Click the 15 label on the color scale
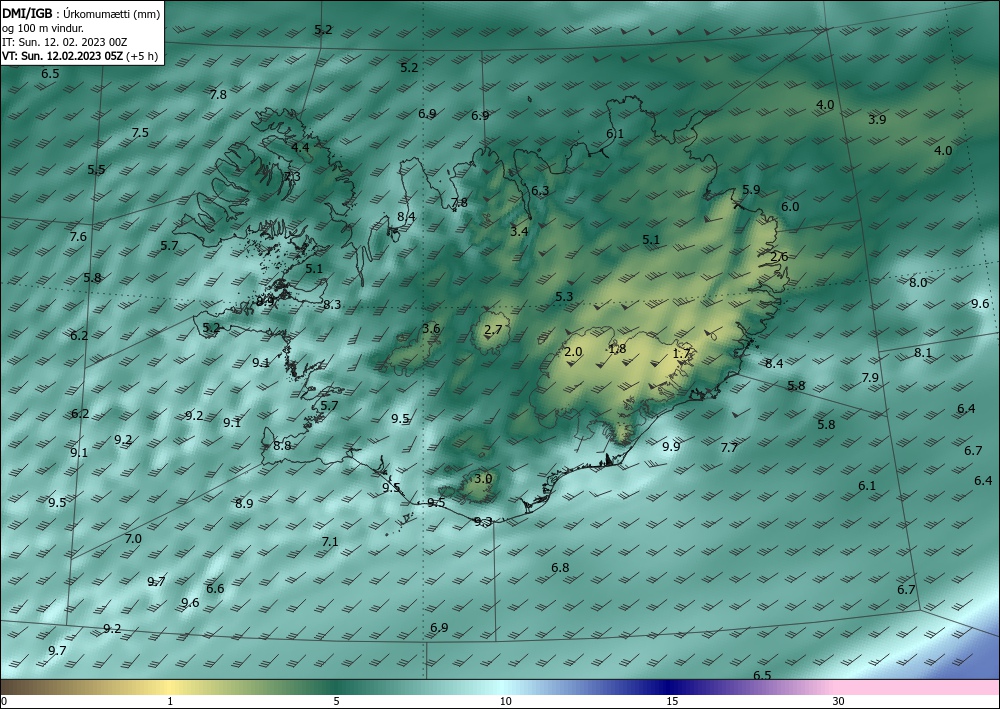Screen dimensions: 1000x709 (x=672, y=701)
